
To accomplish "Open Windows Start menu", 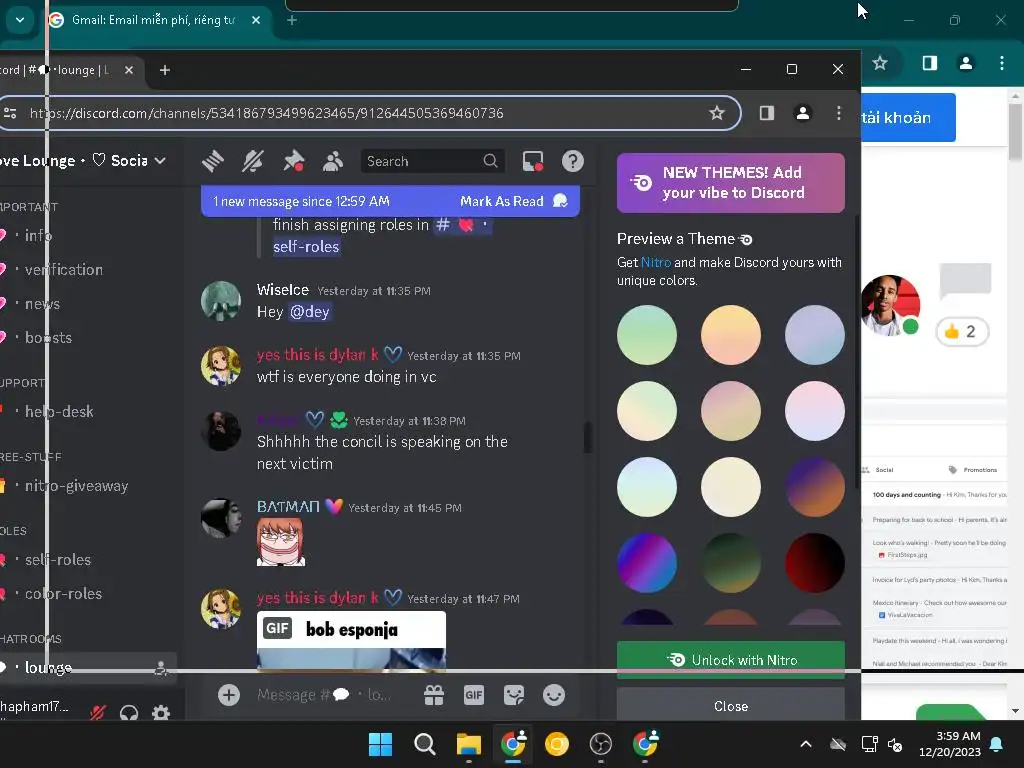I will pos(380,744).
